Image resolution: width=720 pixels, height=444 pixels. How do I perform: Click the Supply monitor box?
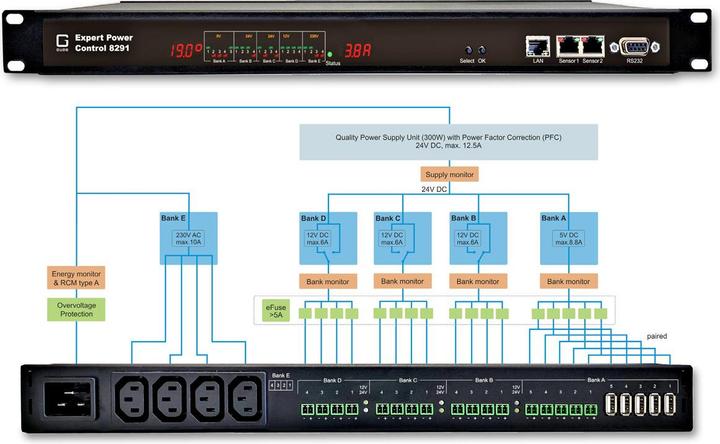pos(450,174)
